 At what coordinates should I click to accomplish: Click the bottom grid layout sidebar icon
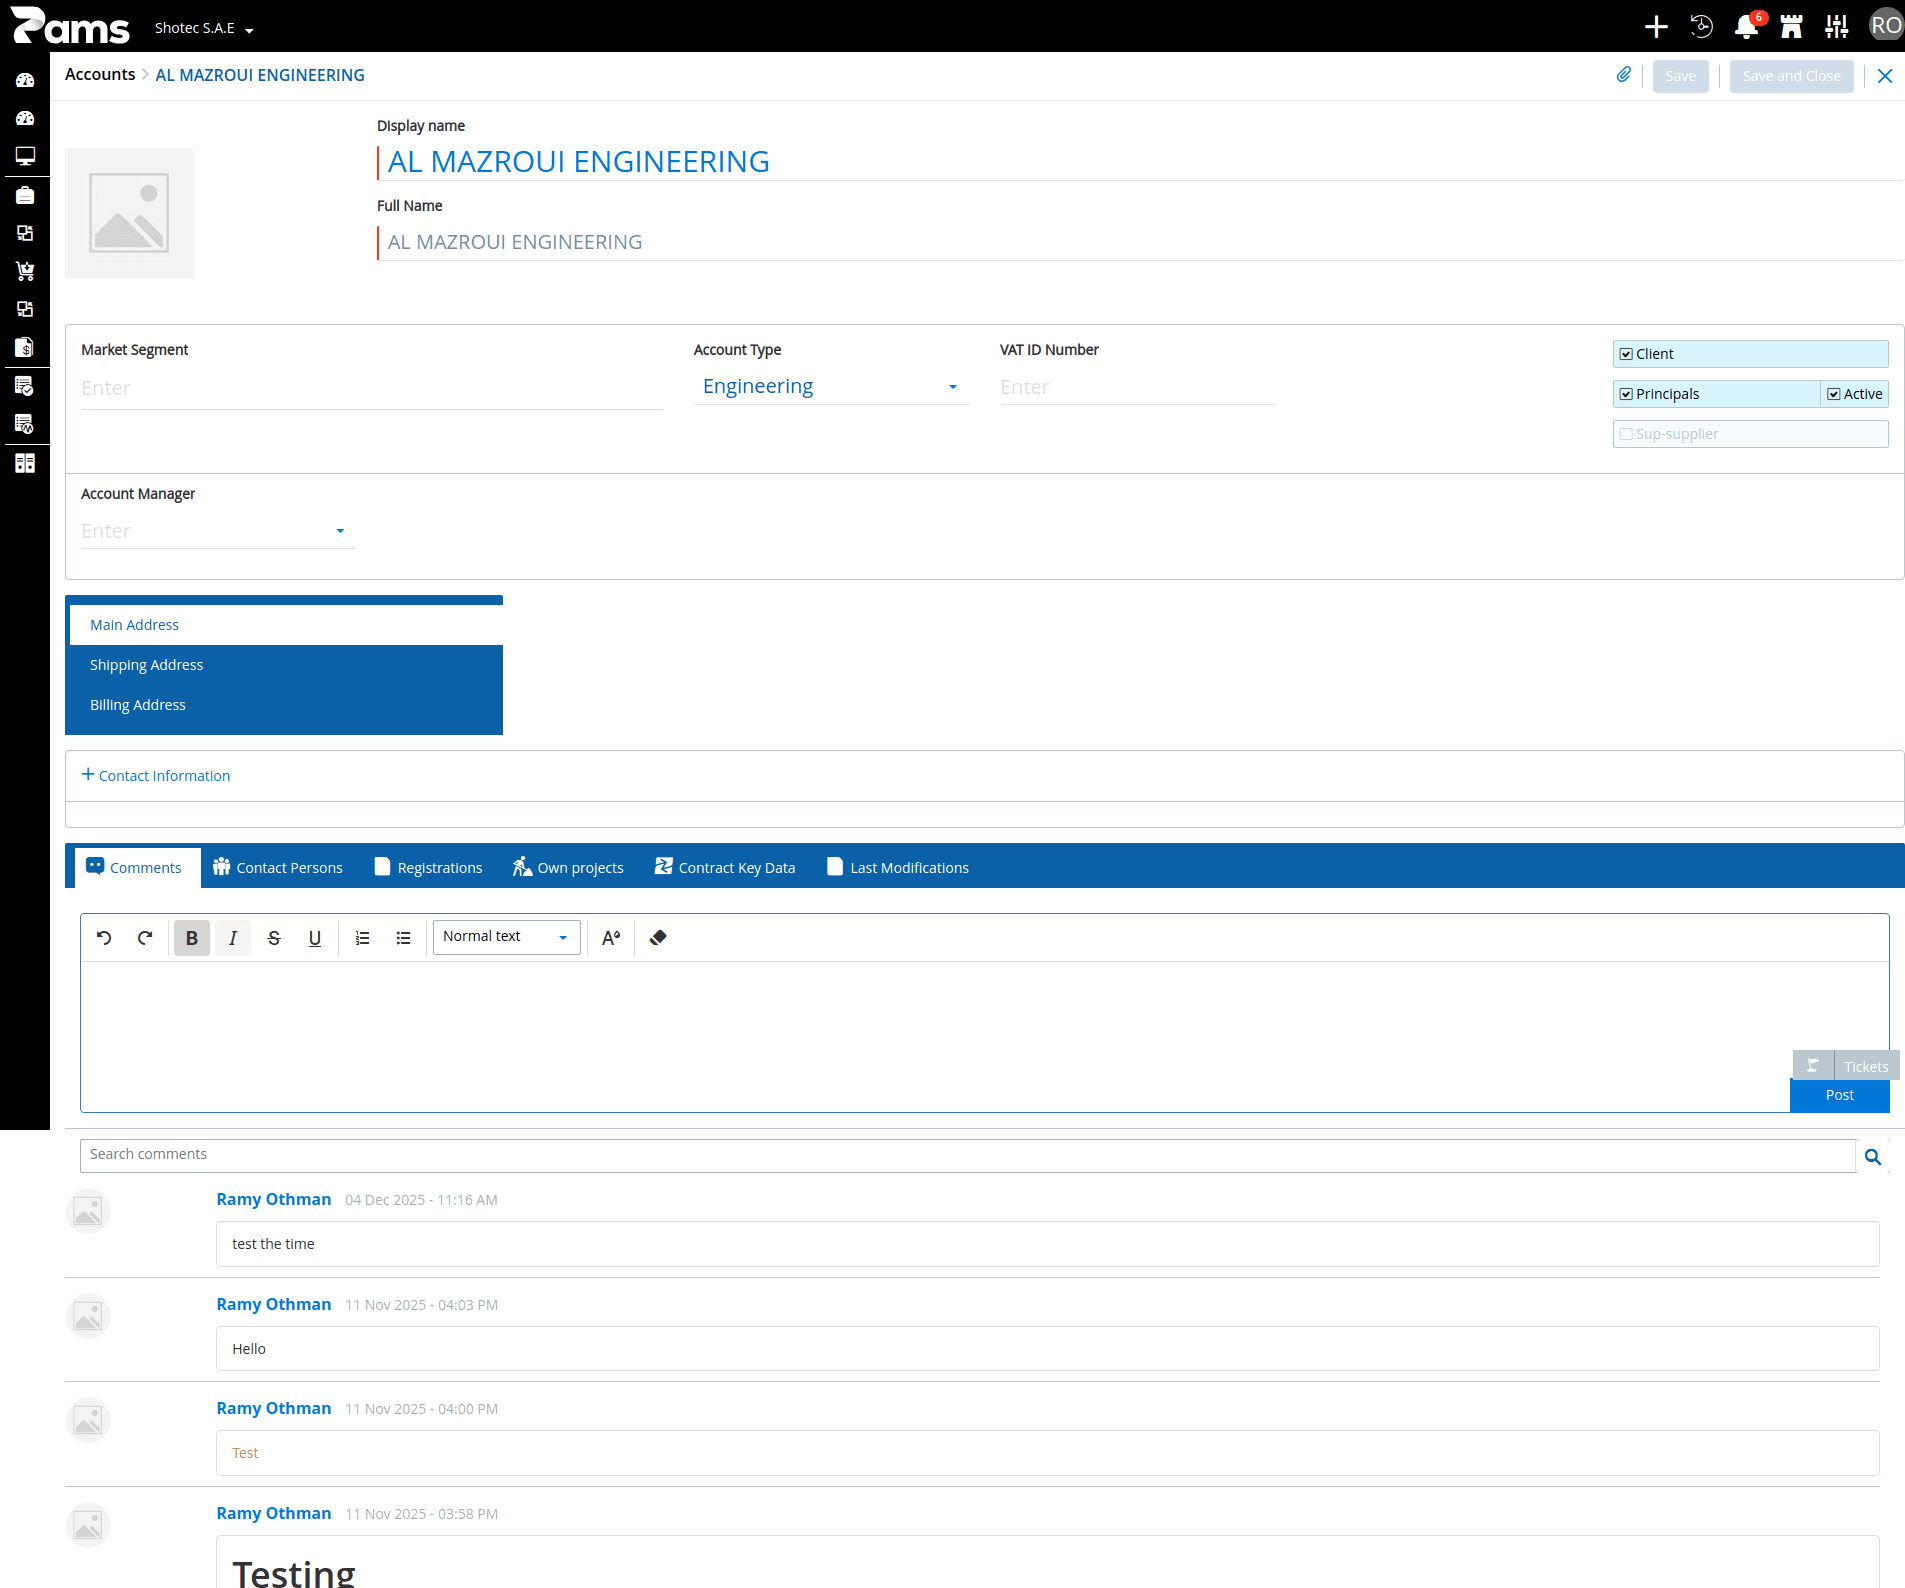point(25,463)
